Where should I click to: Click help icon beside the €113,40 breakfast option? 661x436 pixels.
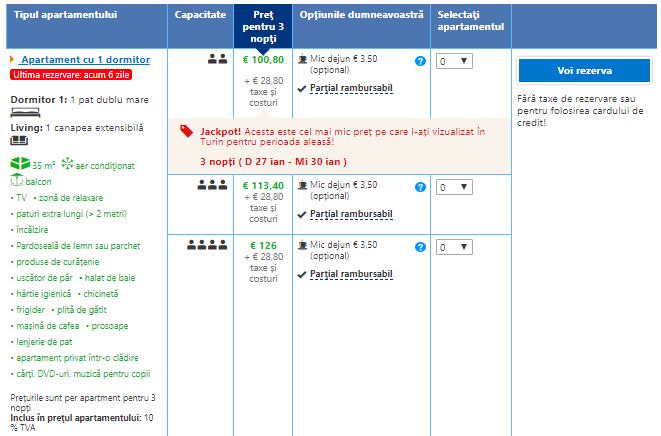pyautogui.click(x=421, y=186)
